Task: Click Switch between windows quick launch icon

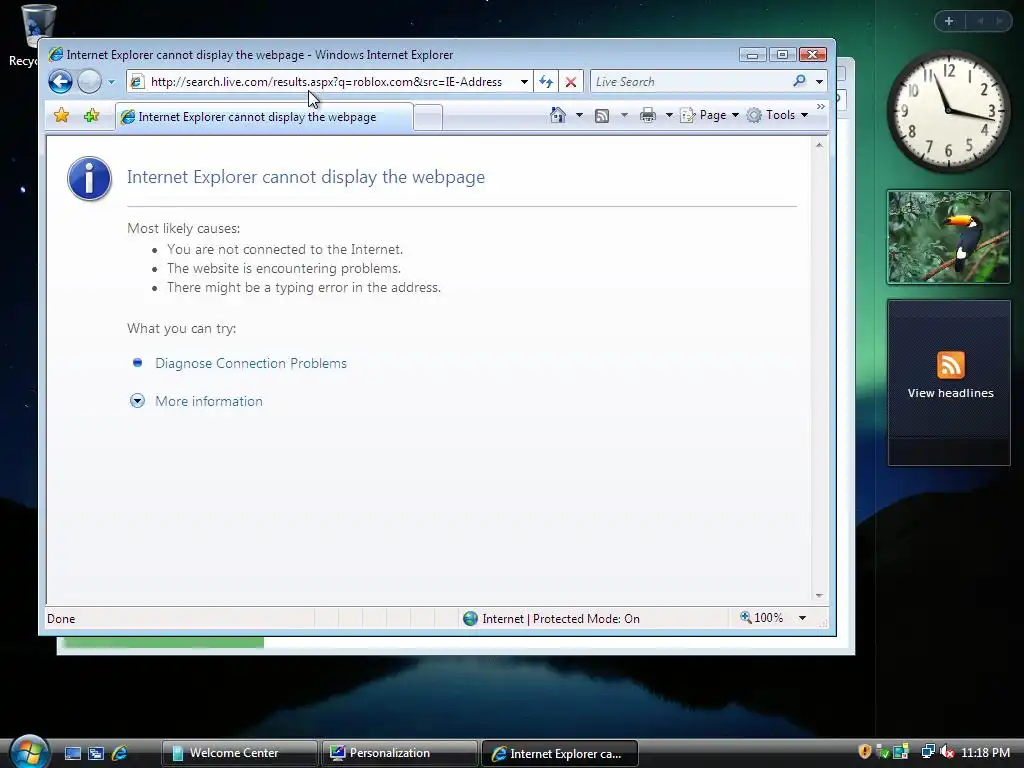Action: tap(96, 753)
